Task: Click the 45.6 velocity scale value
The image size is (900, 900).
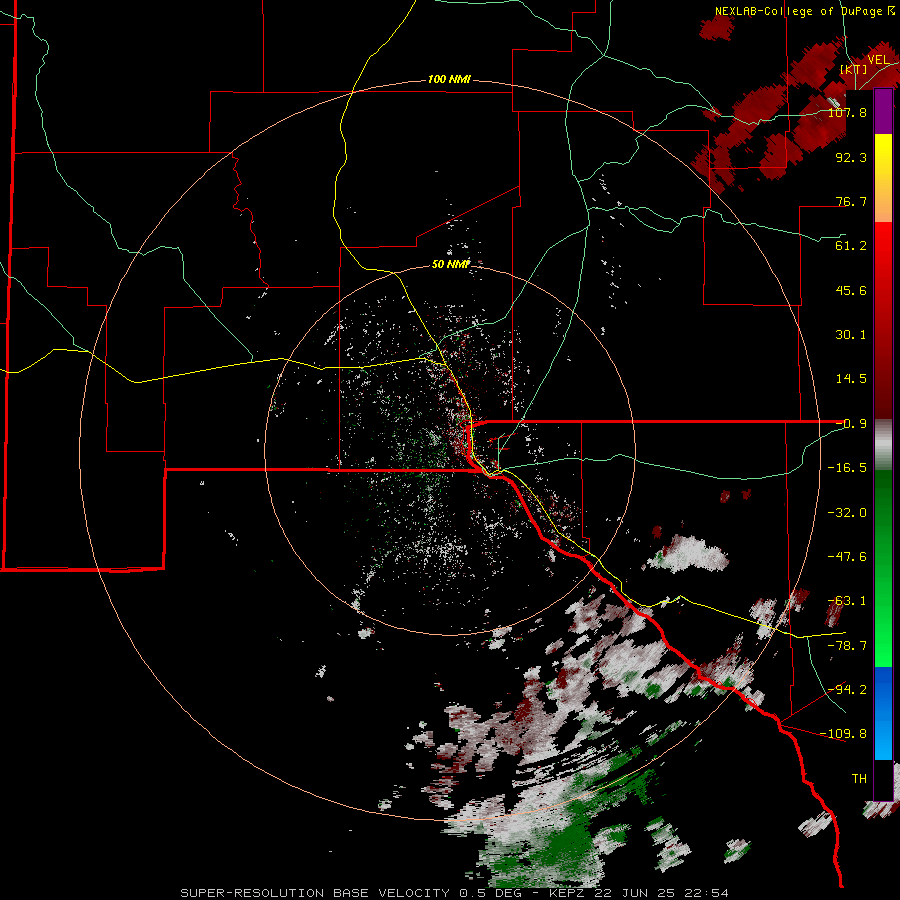Action: click(x=851, y=290)
